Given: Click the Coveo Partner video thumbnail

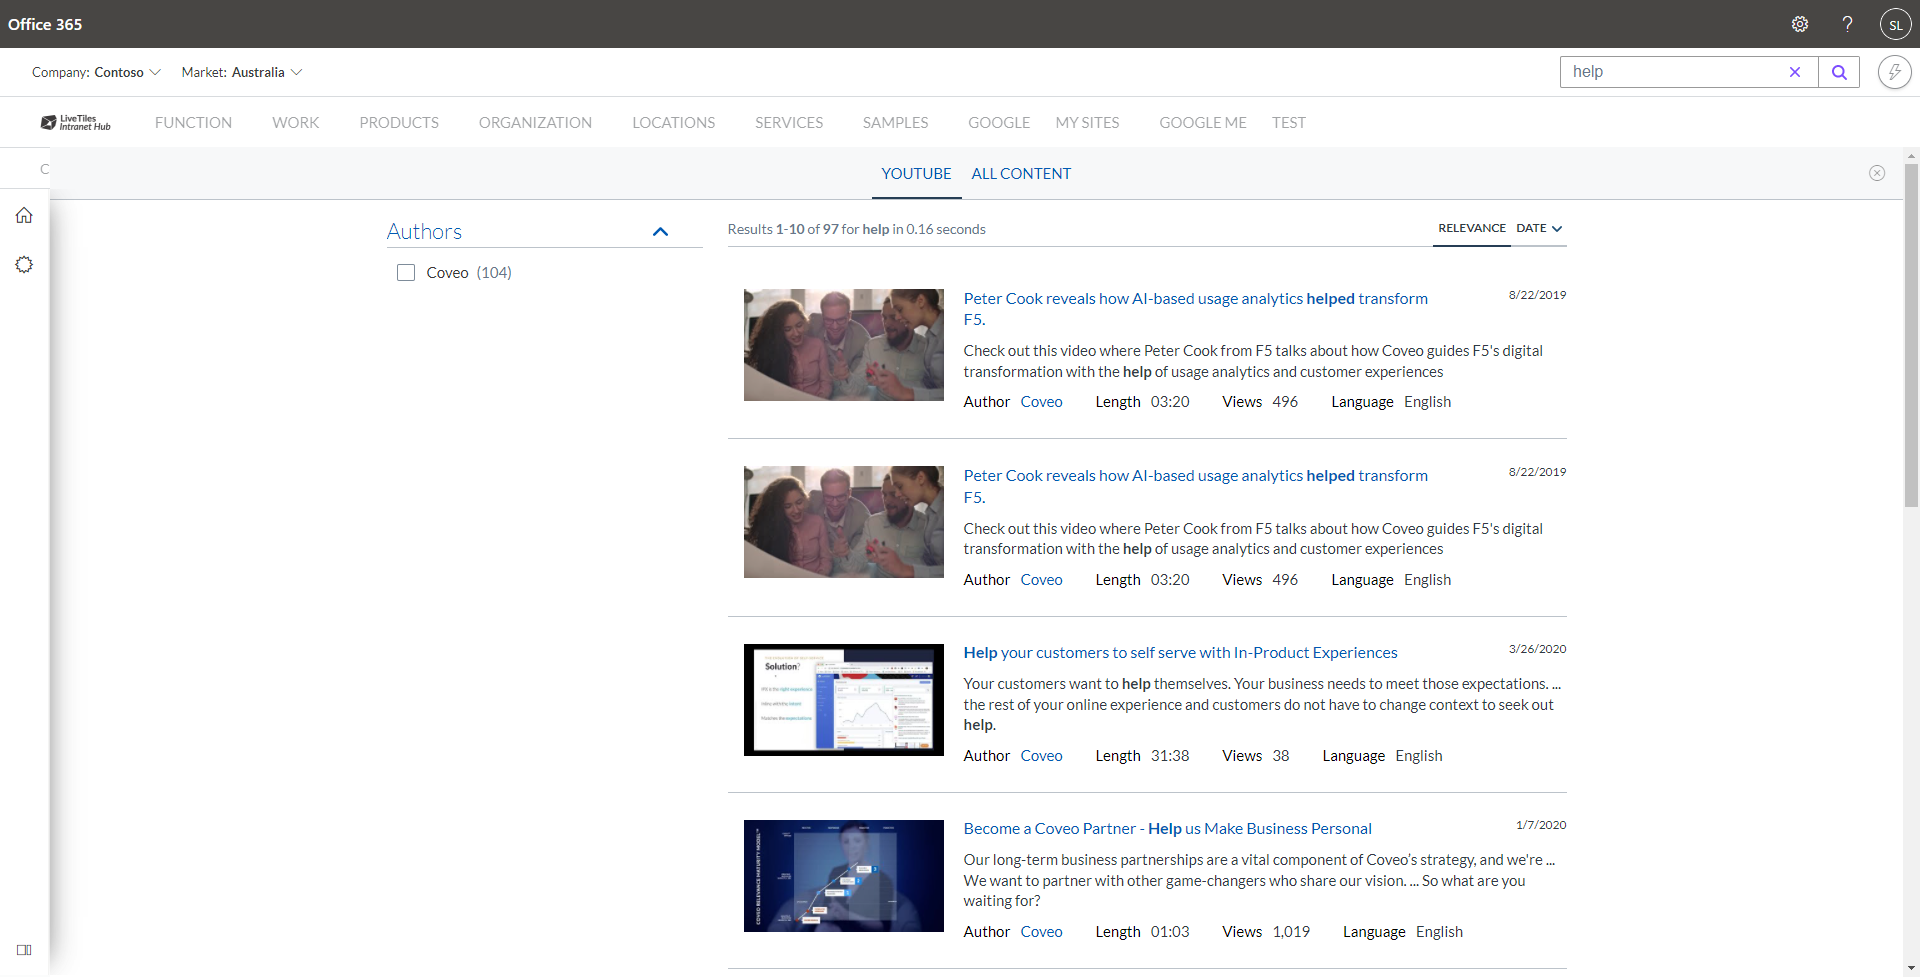Looking at the screenshot, I should (x=843, y=876).
